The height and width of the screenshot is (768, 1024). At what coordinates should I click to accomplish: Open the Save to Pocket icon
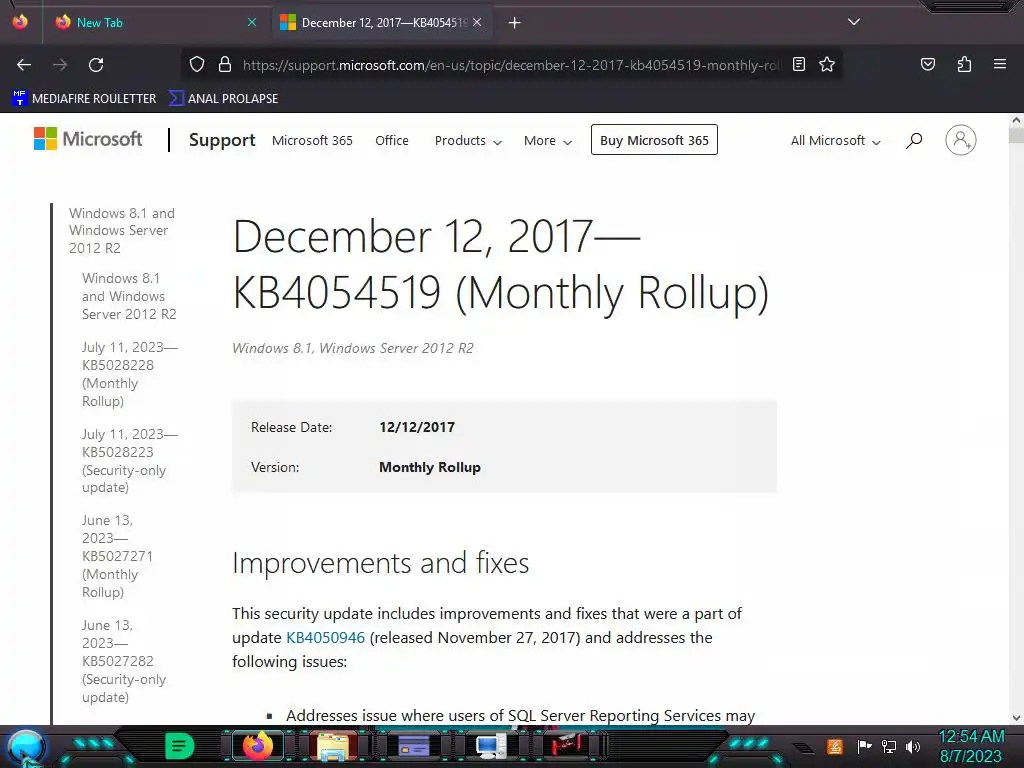tap(927, 64)
